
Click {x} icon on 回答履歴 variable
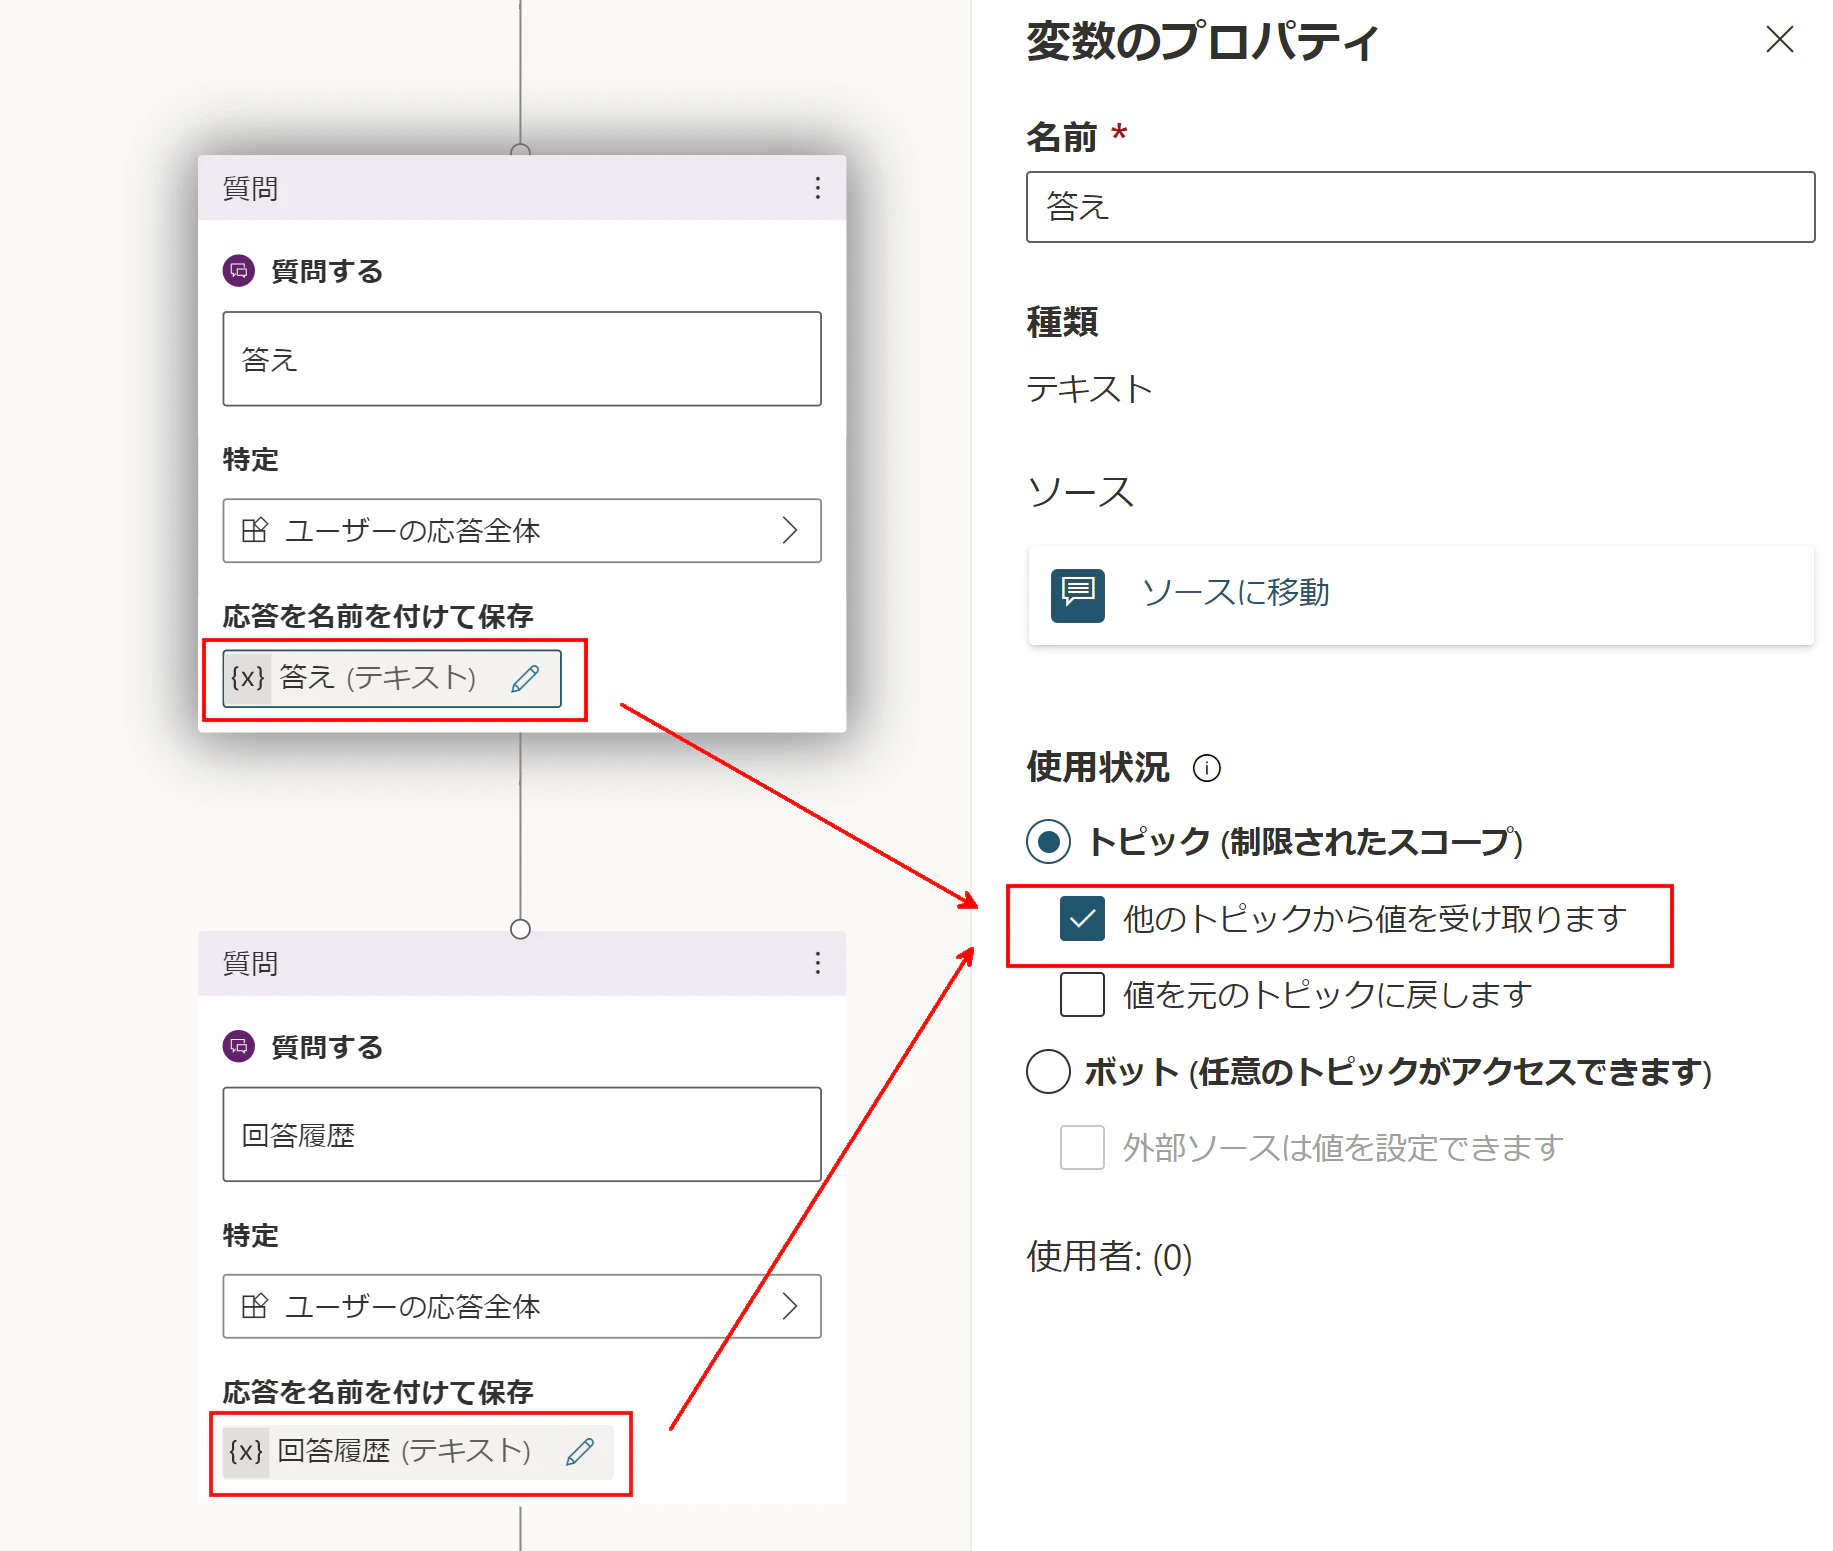click(x=246, y=1451)
